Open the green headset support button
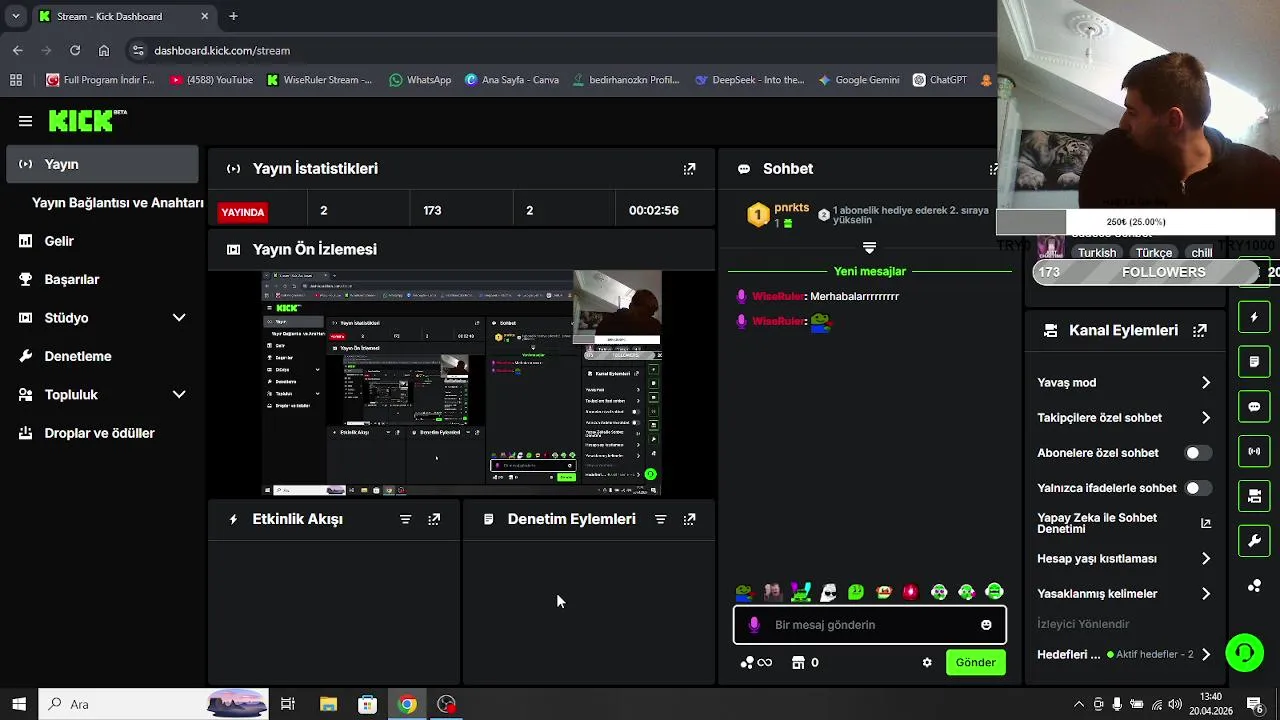Screen dimensions: 1280x720 coord(1245,653)
